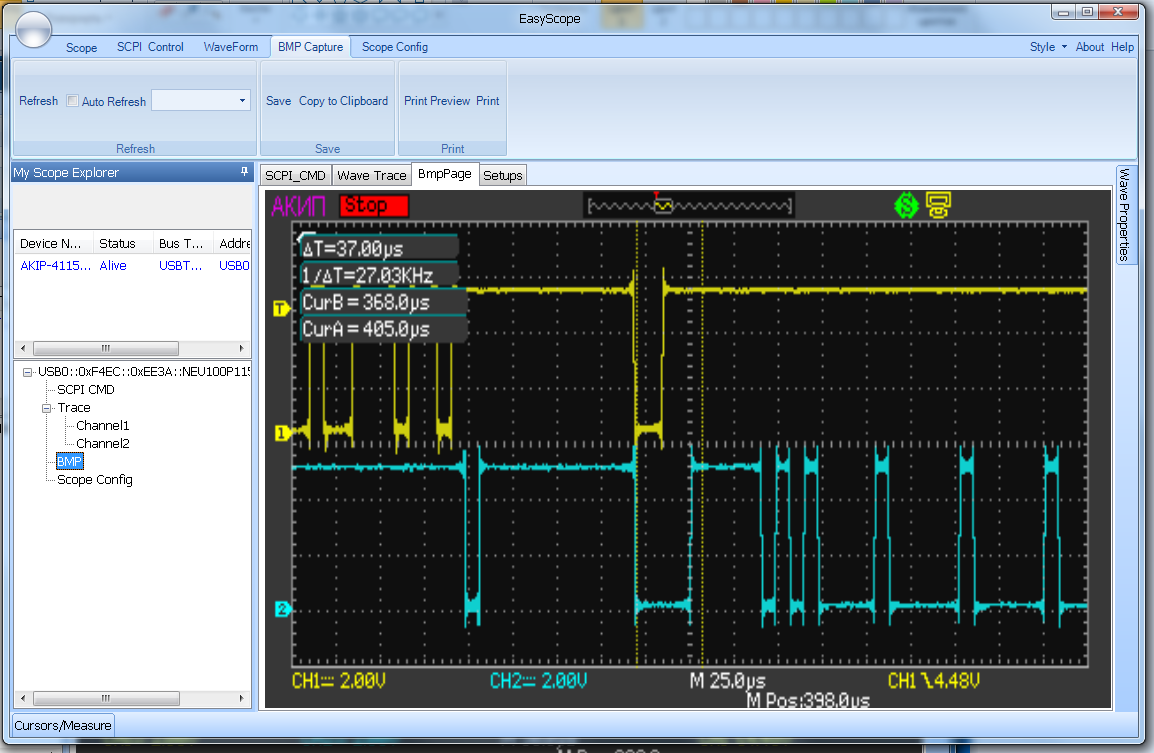Click the tree panel horizontal scrollbar thumb
Image resolution: width=1154 pixels, height=753 pixels.
coord(106,698)
